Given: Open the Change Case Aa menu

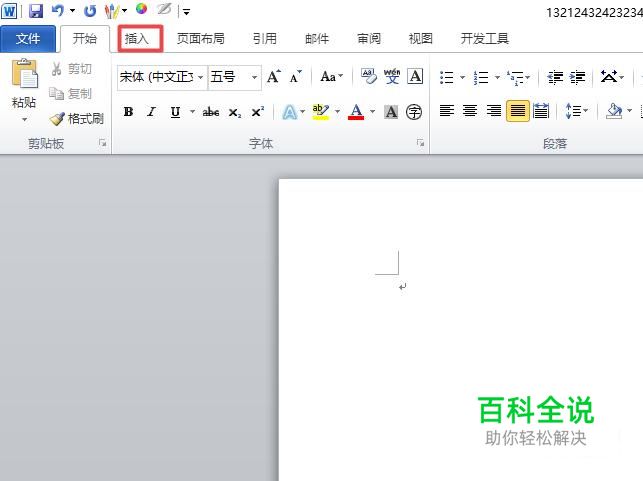Looking at the screenshot, I should tap(331, 77).
